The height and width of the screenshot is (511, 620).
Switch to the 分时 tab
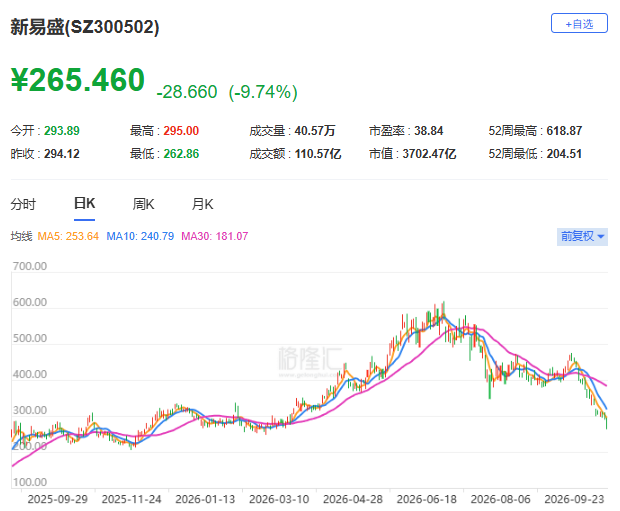point(23,204)
